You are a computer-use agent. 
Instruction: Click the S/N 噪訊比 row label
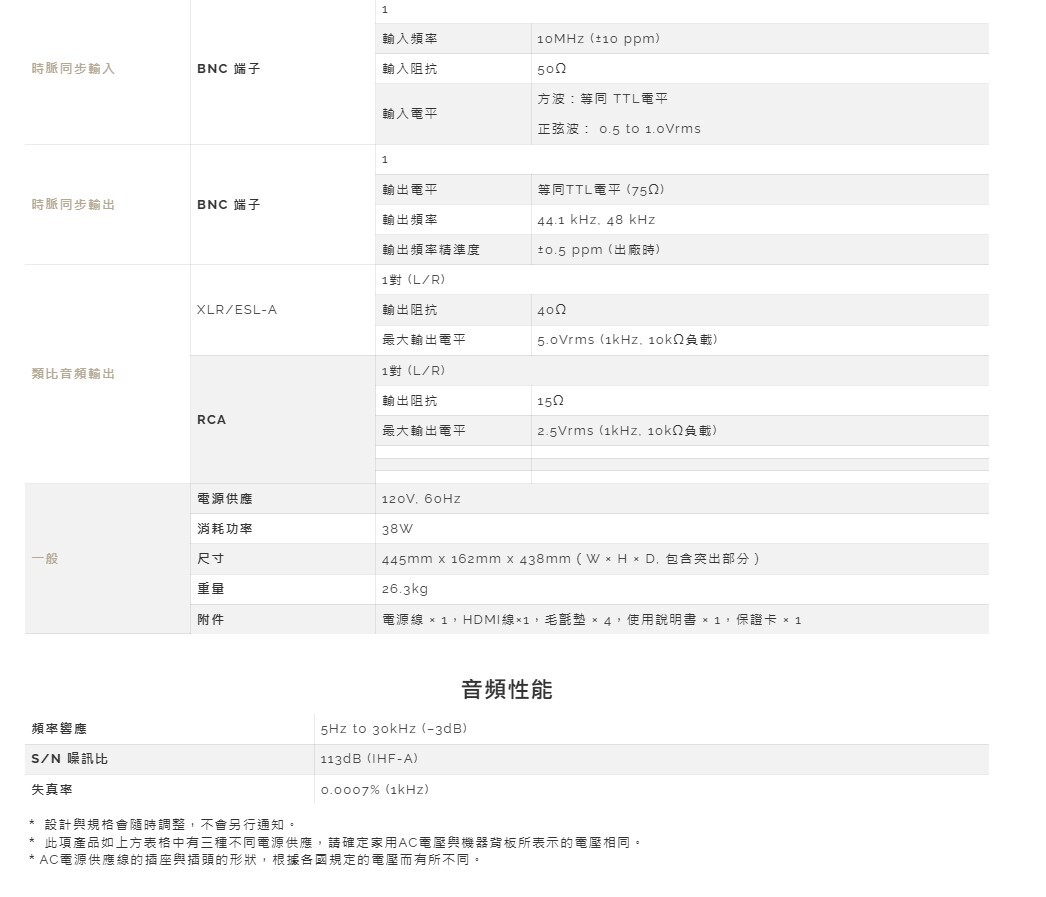(x=69, y=759)
